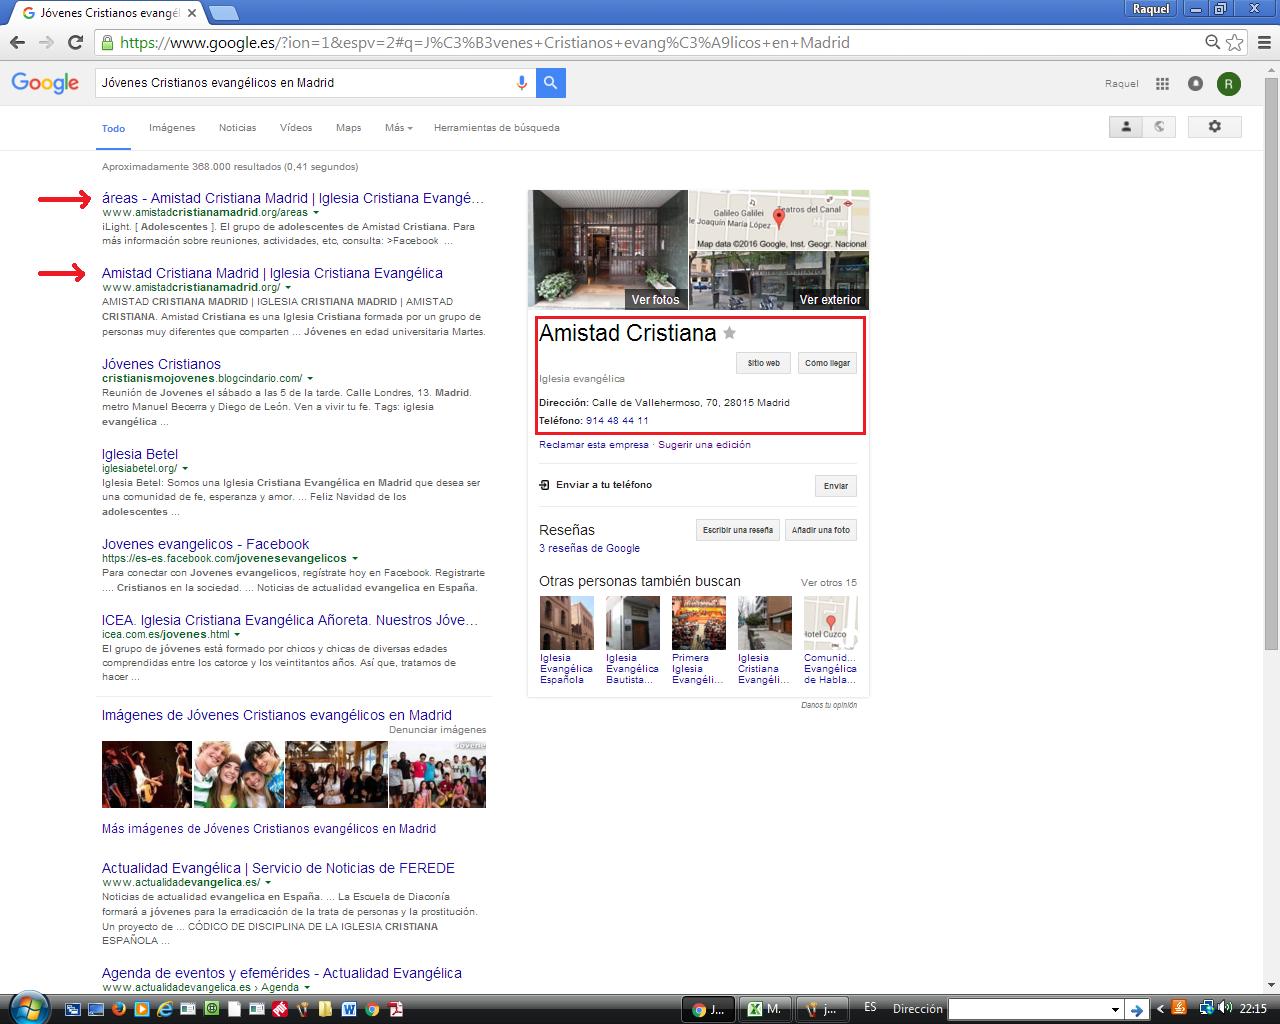1280x1024 pixels.
Task: Show hidden system tray icons
Action: point(1161,1009)
